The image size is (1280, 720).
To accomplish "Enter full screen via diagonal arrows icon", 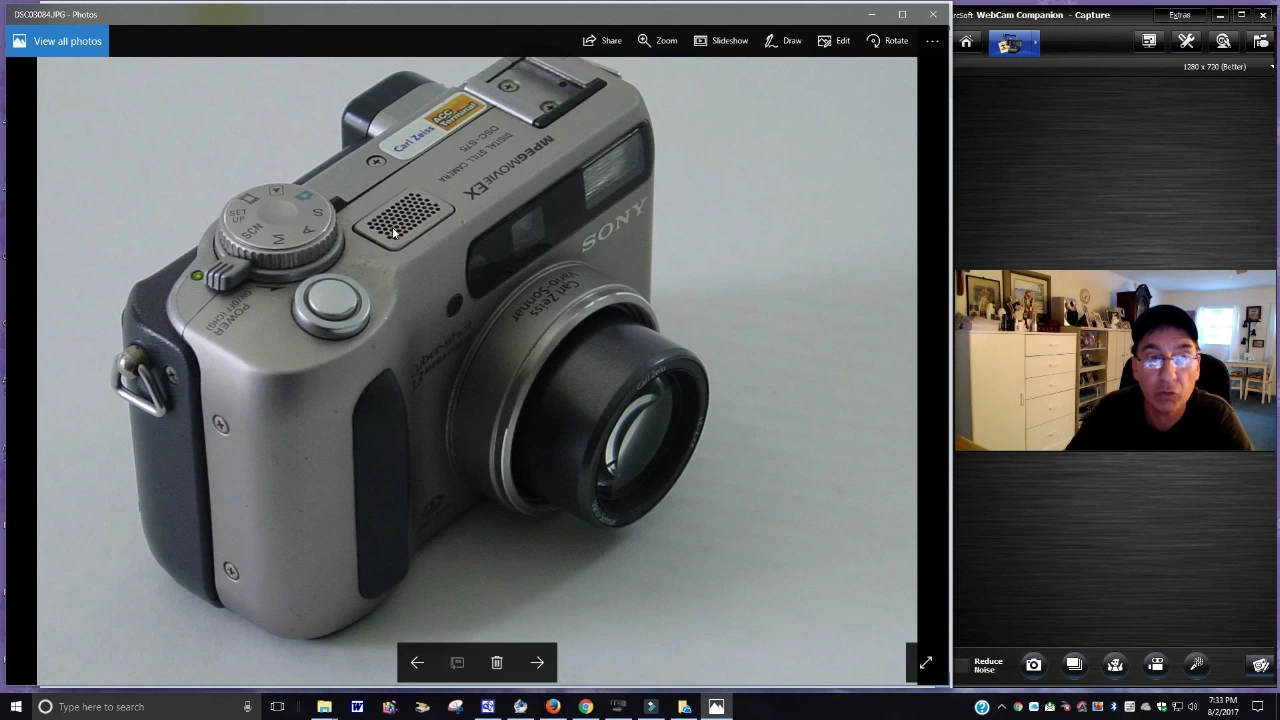I will coord(926,663).
